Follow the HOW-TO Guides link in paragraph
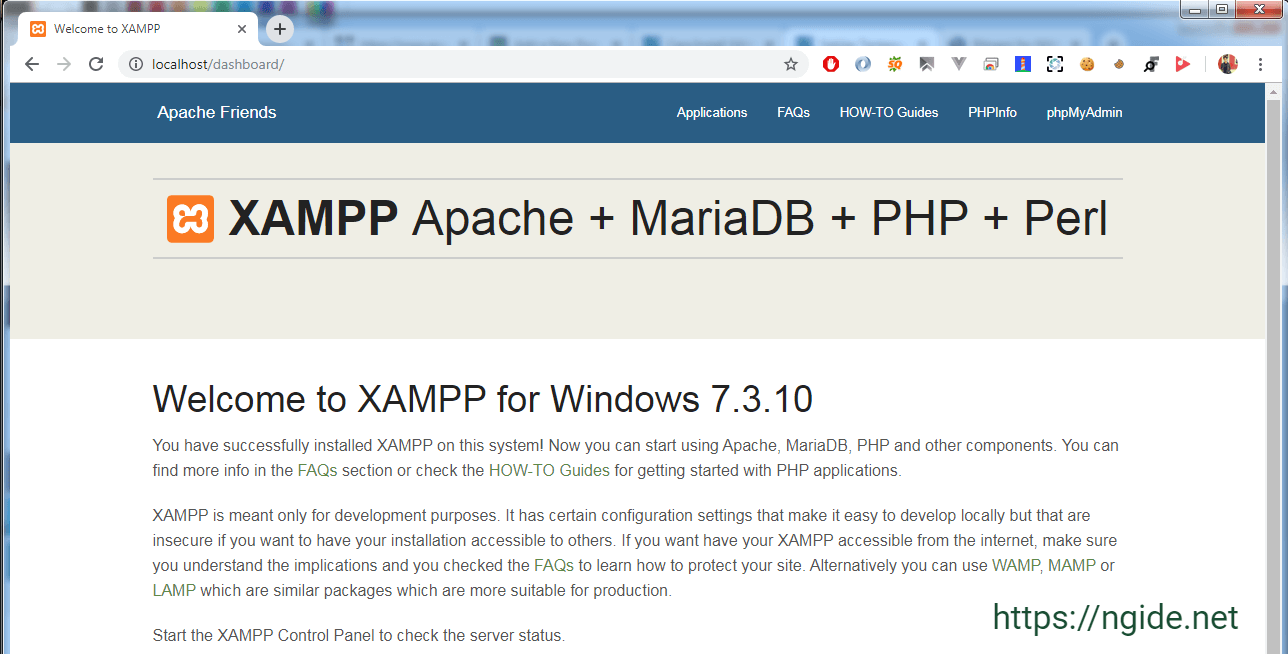The height and width of the screenshot is (656, 1288). [549, 470]
